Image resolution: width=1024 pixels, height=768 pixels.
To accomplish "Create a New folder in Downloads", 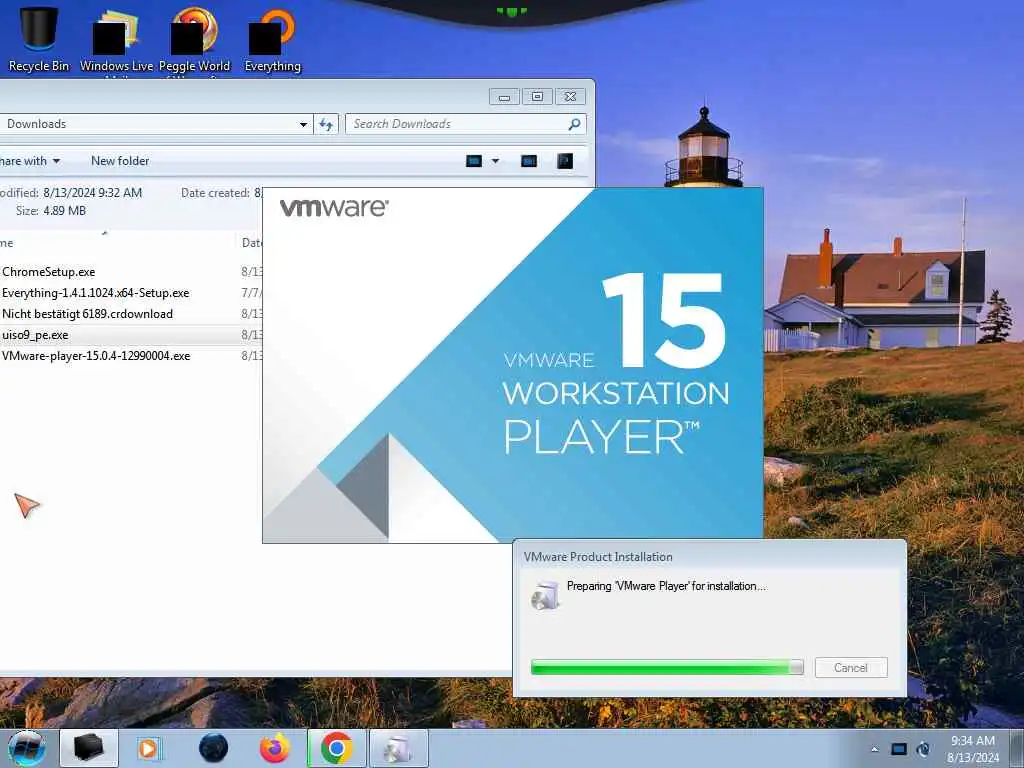I will (x=120, y=161).
